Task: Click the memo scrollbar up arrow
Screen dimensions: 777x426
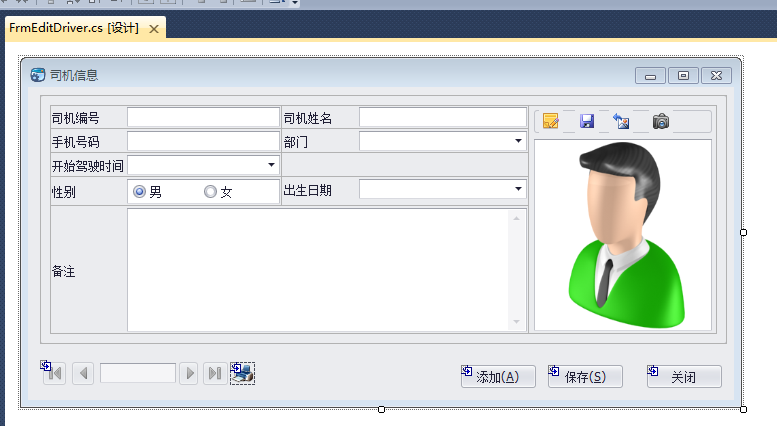Action: 516,218
